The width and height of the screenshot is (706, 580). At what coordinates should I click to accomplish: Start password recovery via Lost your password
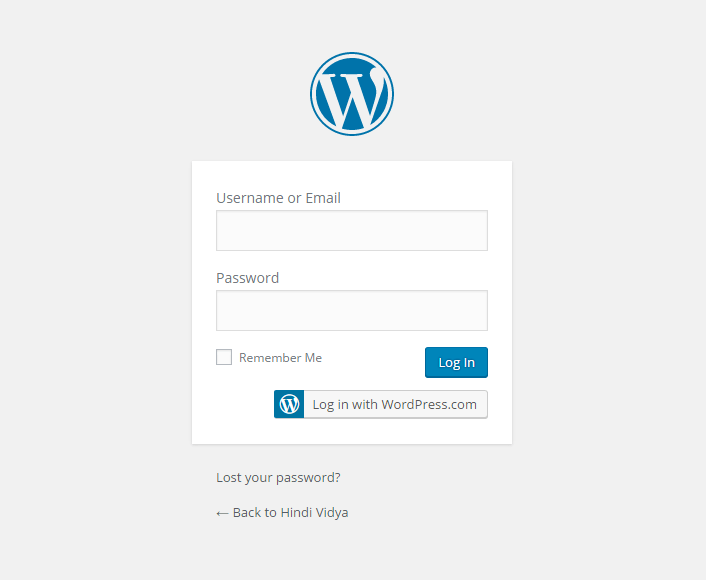[x=278, y=478]
